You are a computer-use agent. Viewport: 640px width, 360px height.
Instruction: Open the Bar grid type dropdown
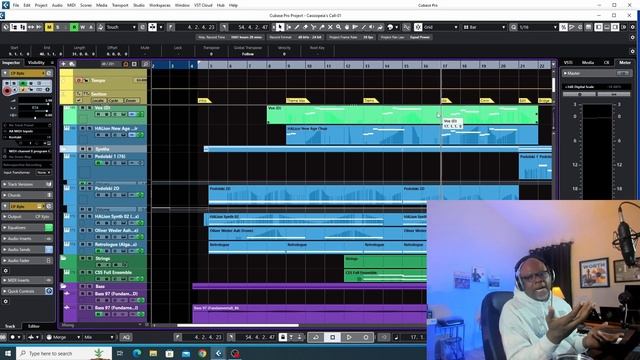[484, 27]
